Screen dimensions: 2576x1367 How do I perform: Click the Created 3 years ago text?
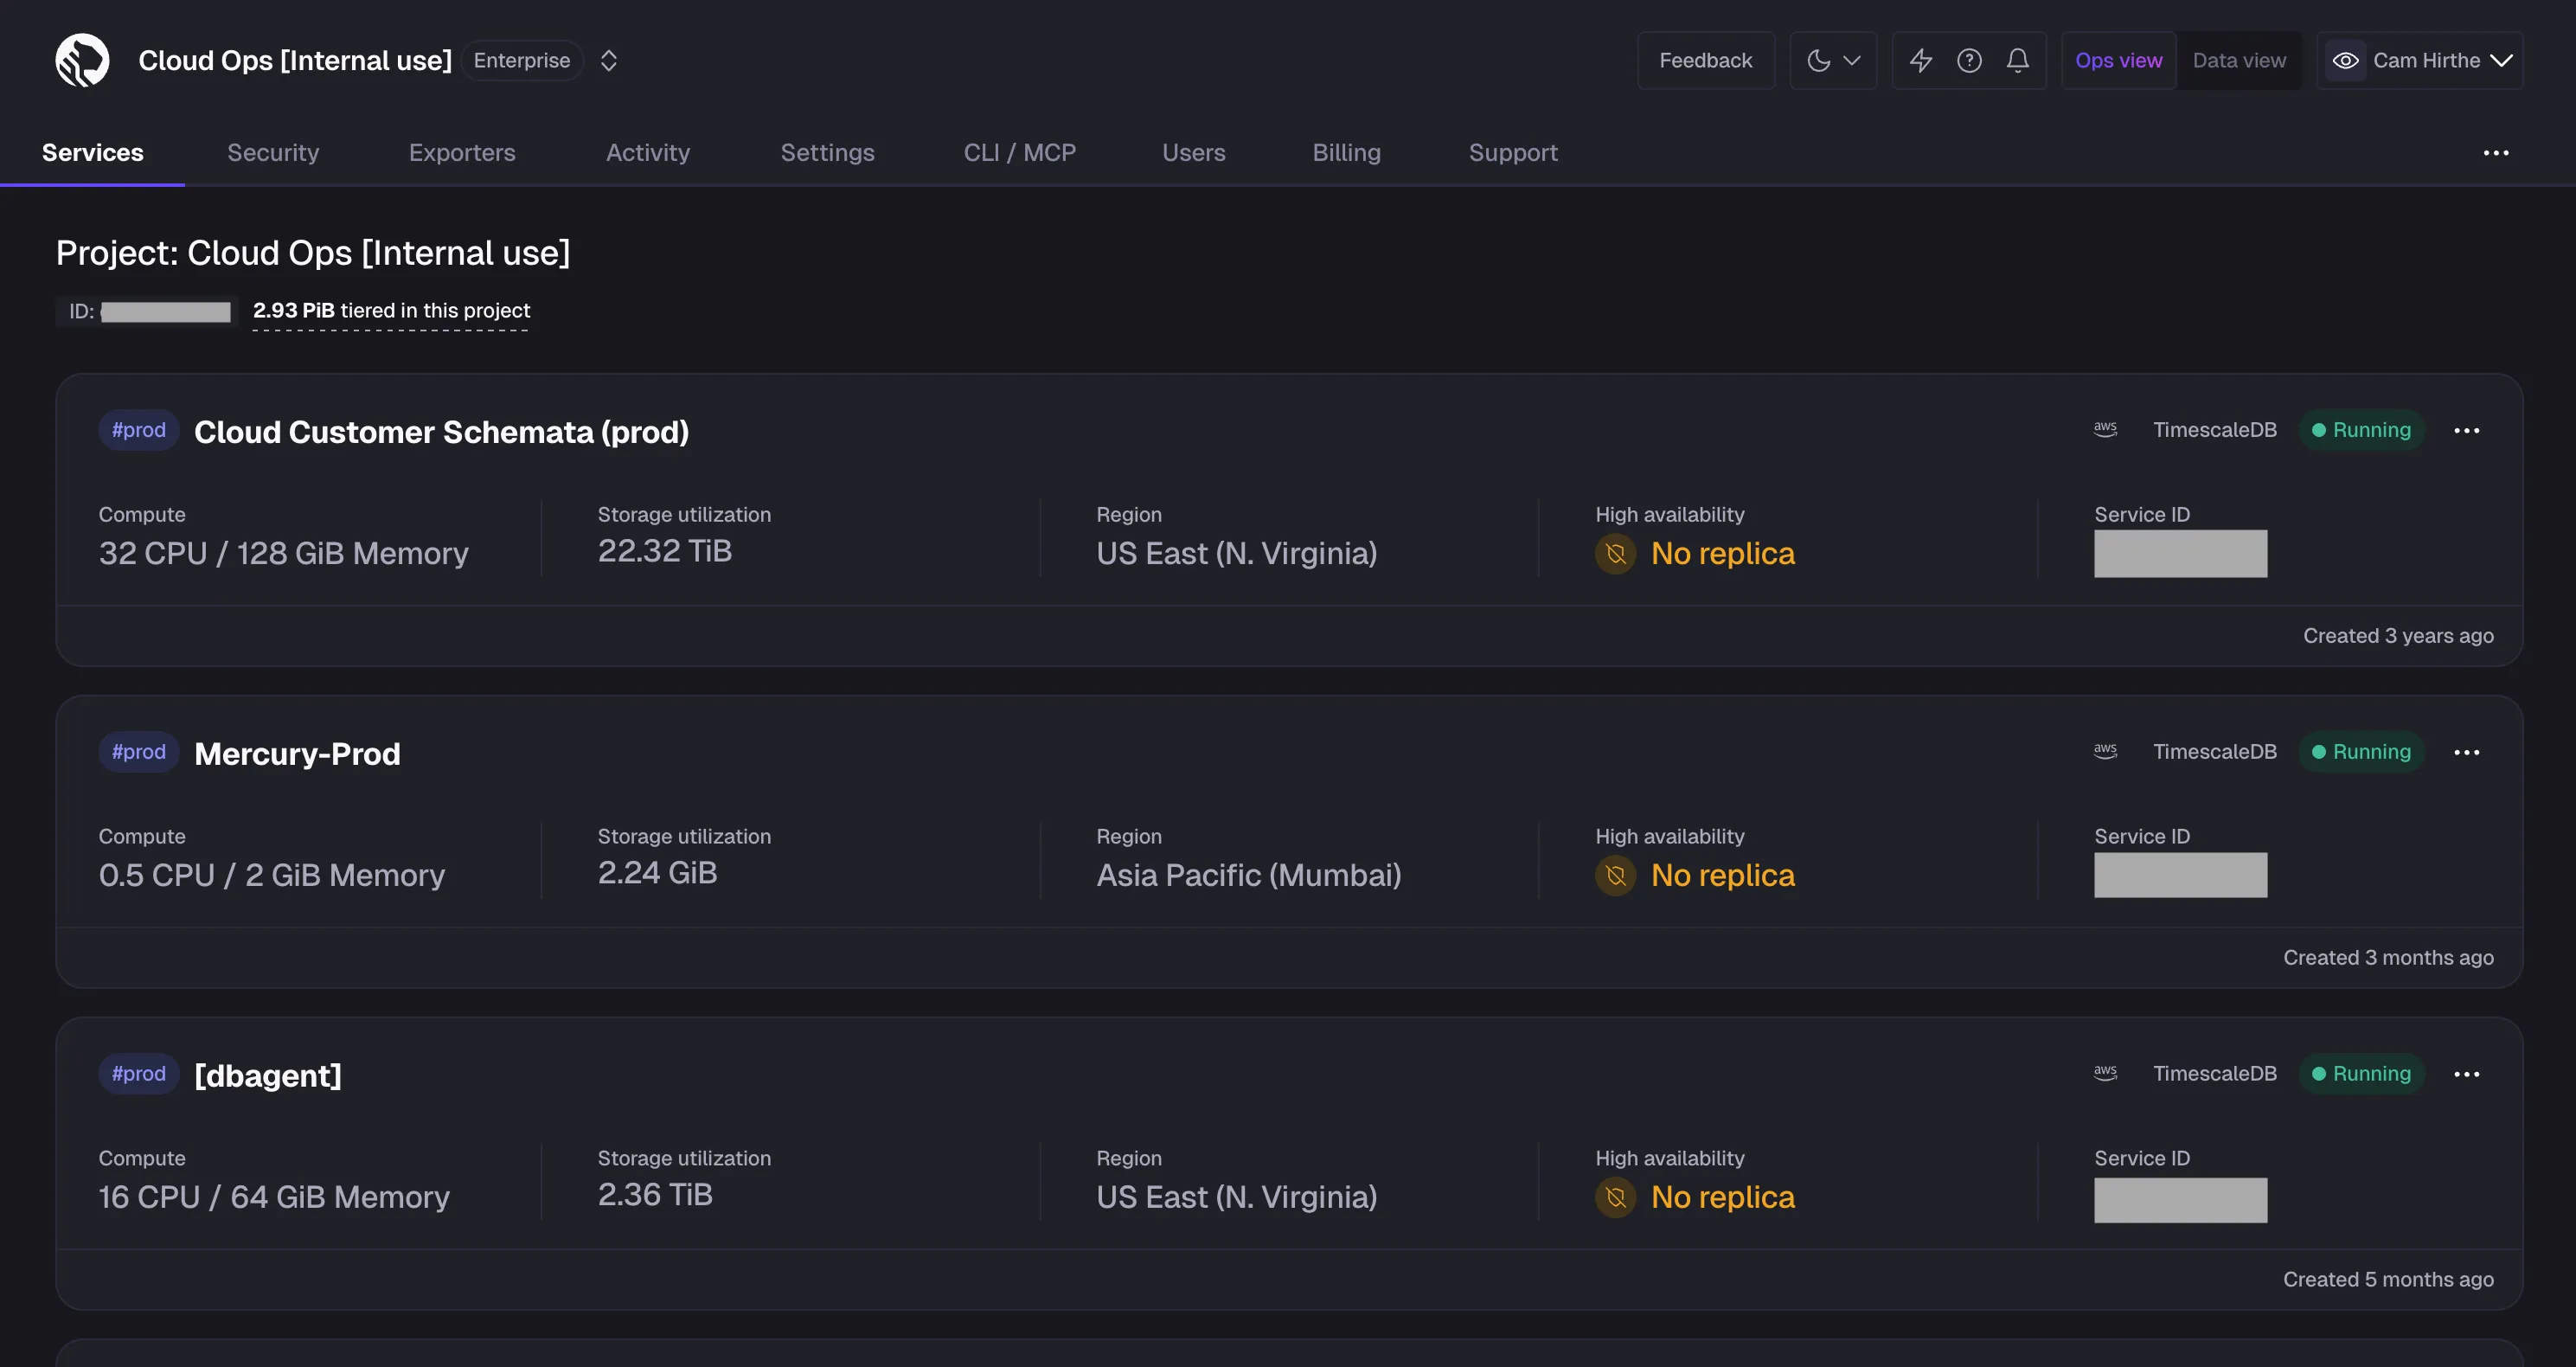coord(2398,636)
